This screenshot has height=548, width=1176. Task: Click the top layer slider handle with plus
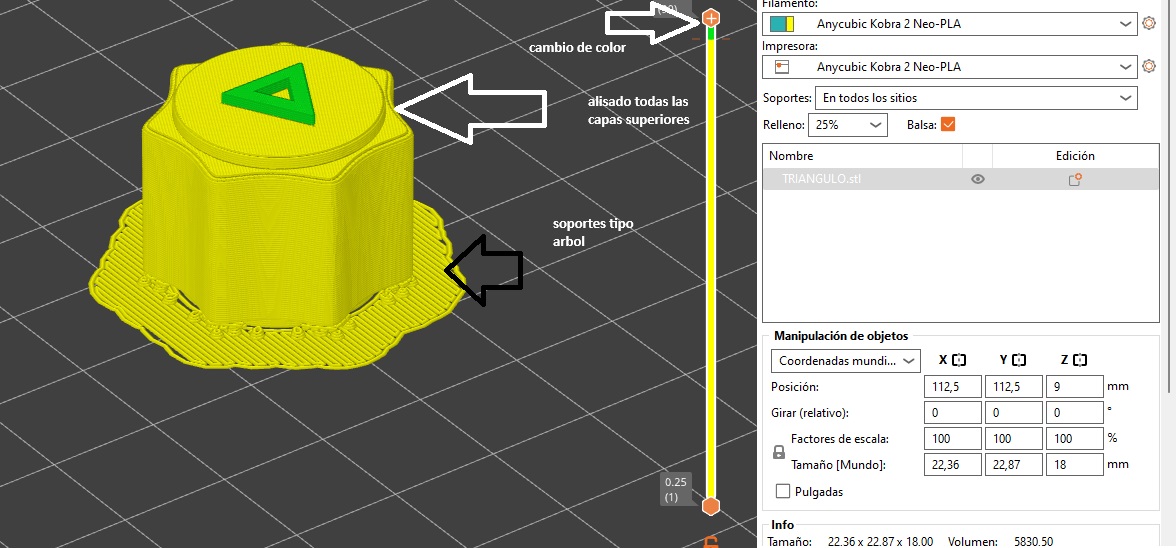(x=711, y=18)
